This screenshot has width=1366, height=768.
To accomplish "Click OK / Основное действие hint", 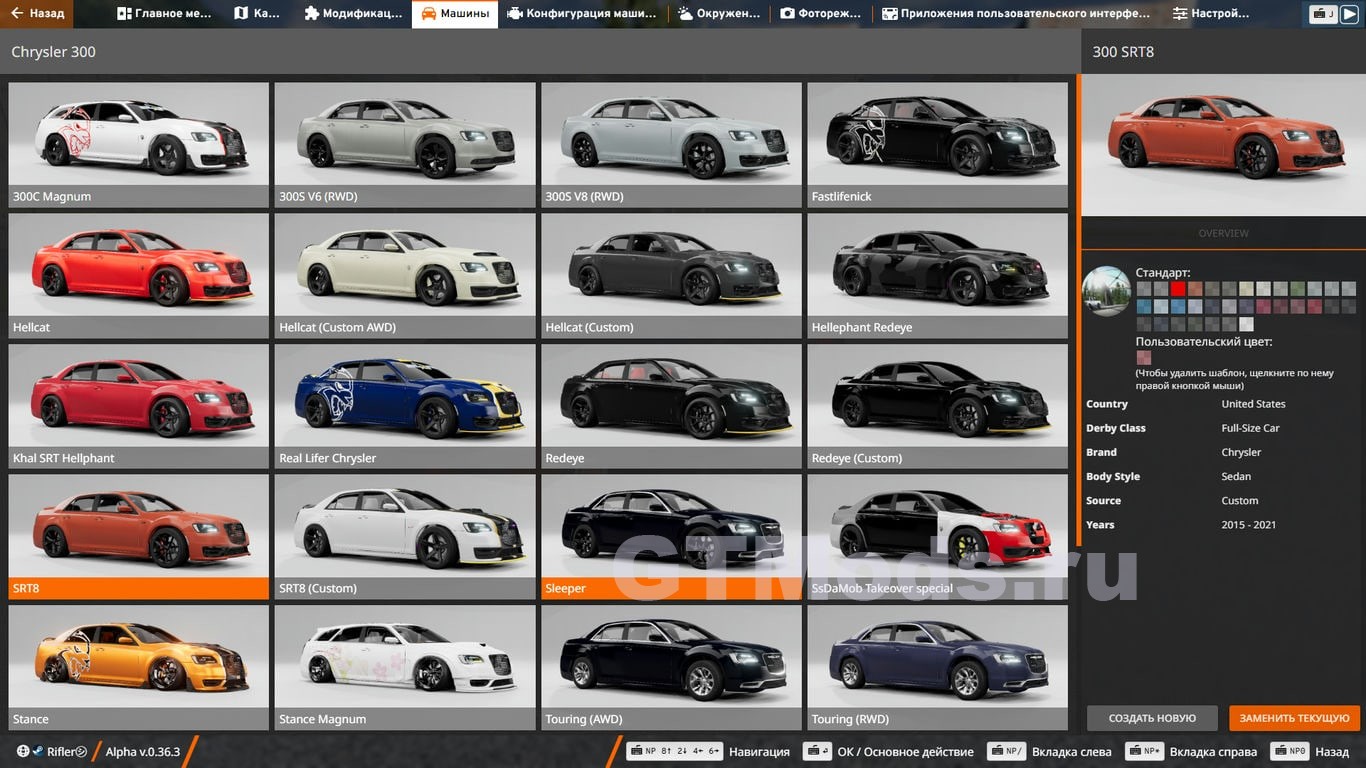I will [x=888, y=752].
